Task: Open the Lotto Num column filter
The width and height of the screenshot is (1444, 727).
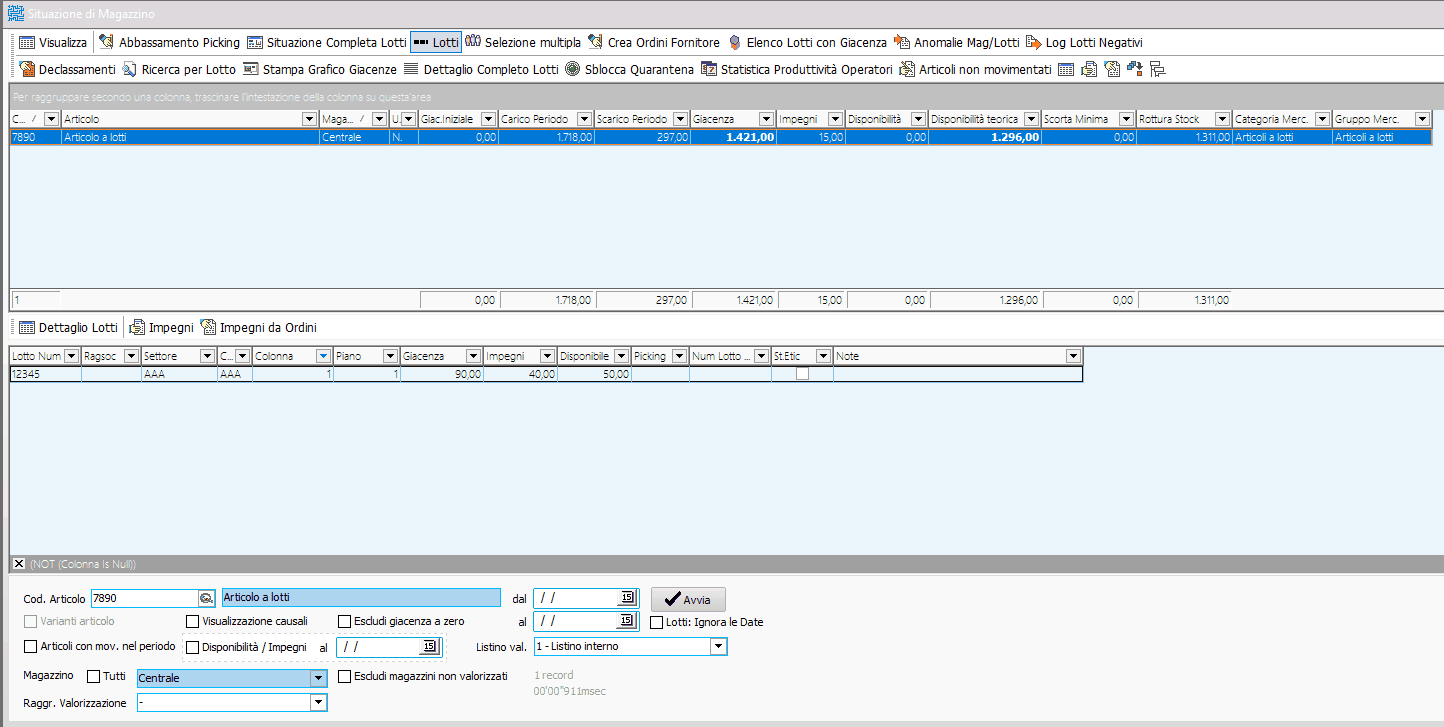Action: (72, 356)
